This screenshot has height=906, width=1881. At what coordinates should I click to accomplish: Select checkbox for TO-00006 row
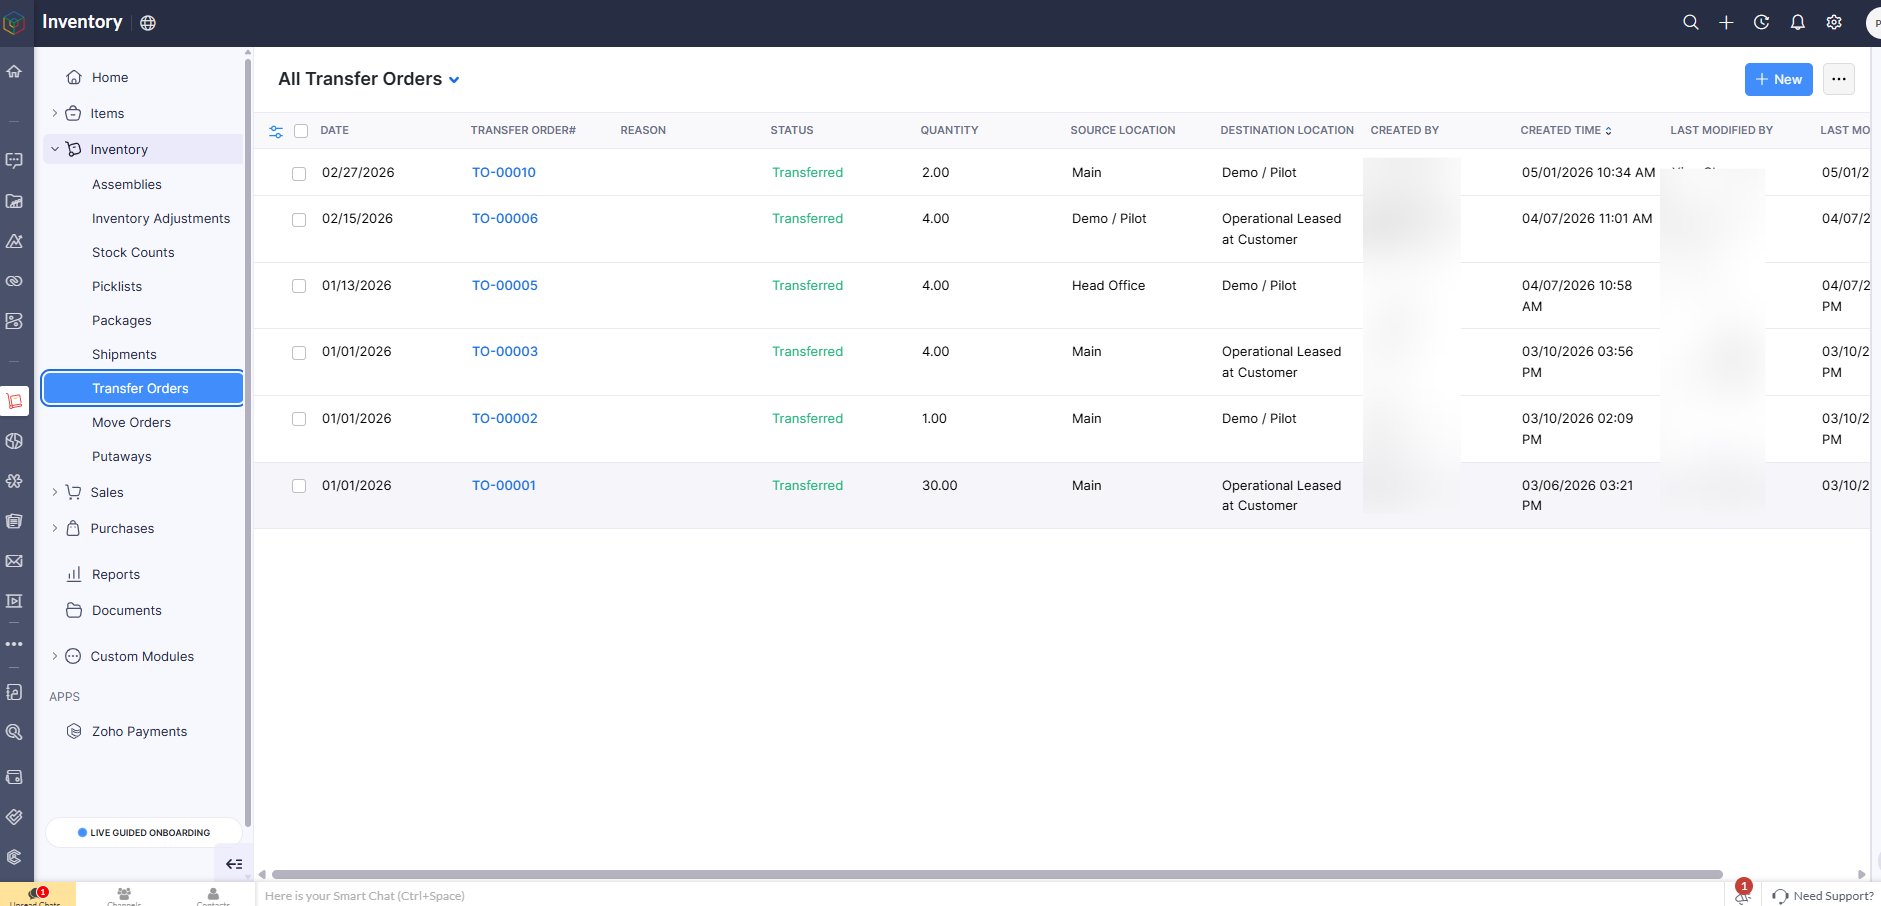point(299,220)
